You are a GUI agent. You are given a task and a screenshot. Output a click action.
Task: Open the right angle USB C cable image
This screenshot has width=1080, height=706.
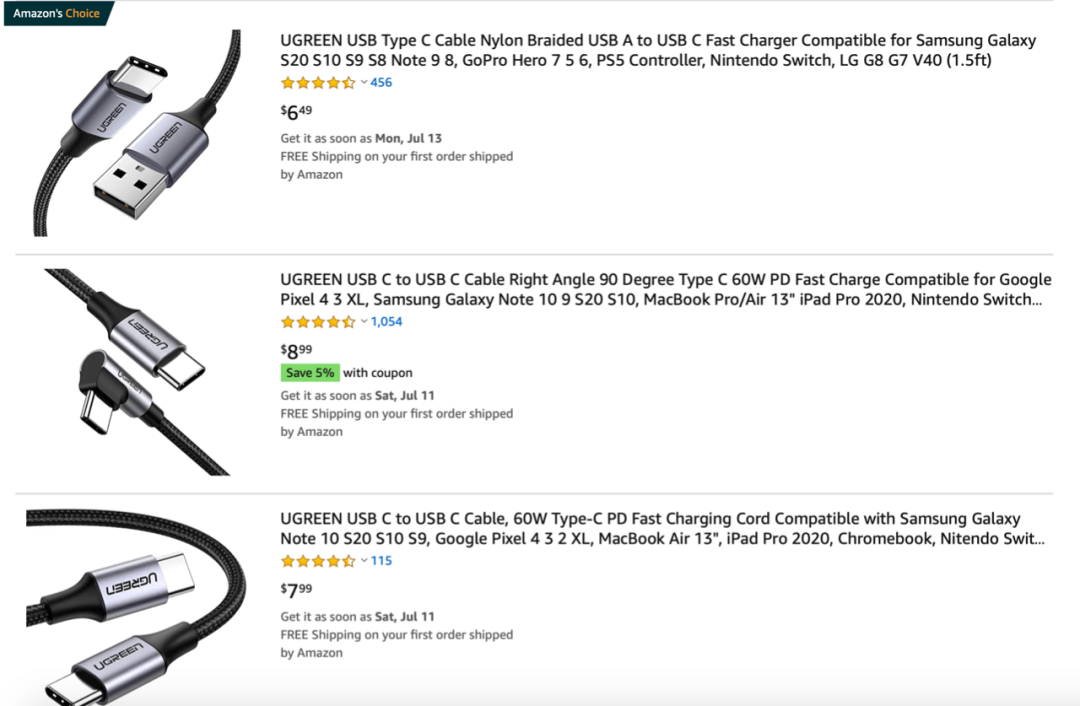coord(138,372)
